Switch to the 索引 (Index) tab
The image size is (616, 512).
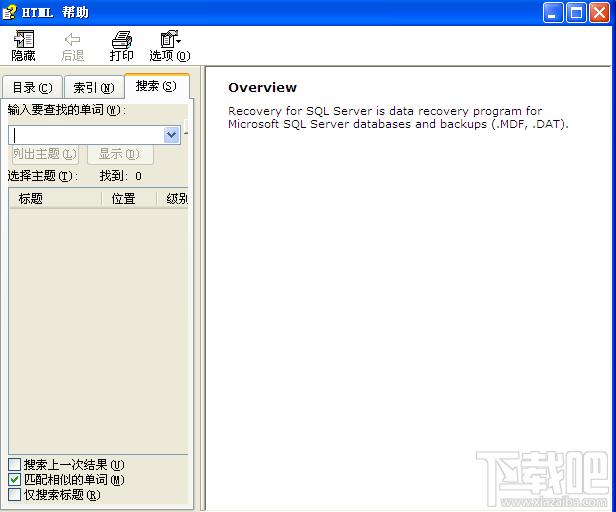pyautogui.click(x=94, y=87)
